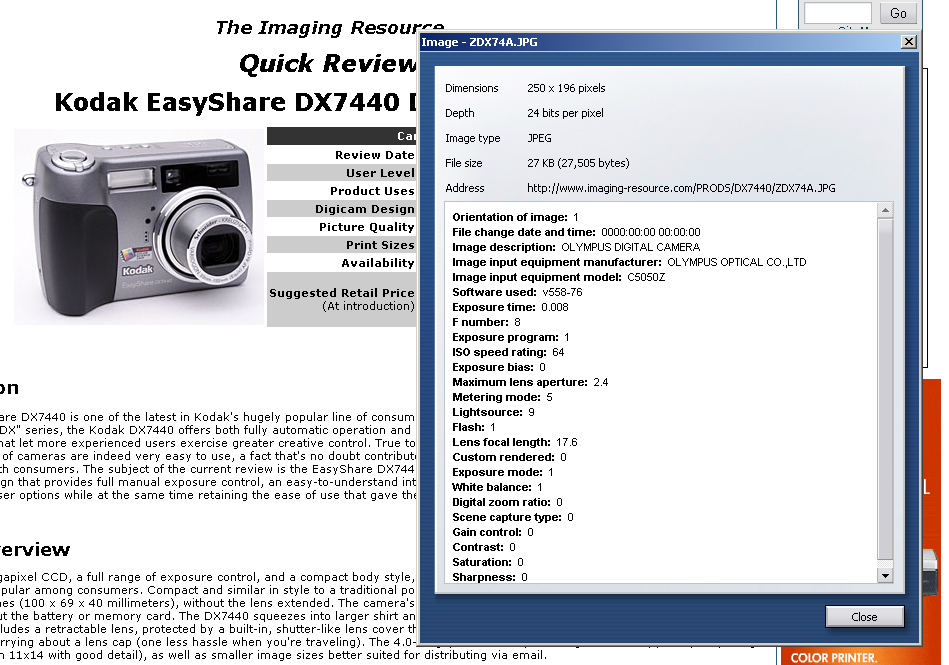Select 'ISO speed rating' 64 row
The height and width of the screenshot is (665, 949).
pos(508,352)
